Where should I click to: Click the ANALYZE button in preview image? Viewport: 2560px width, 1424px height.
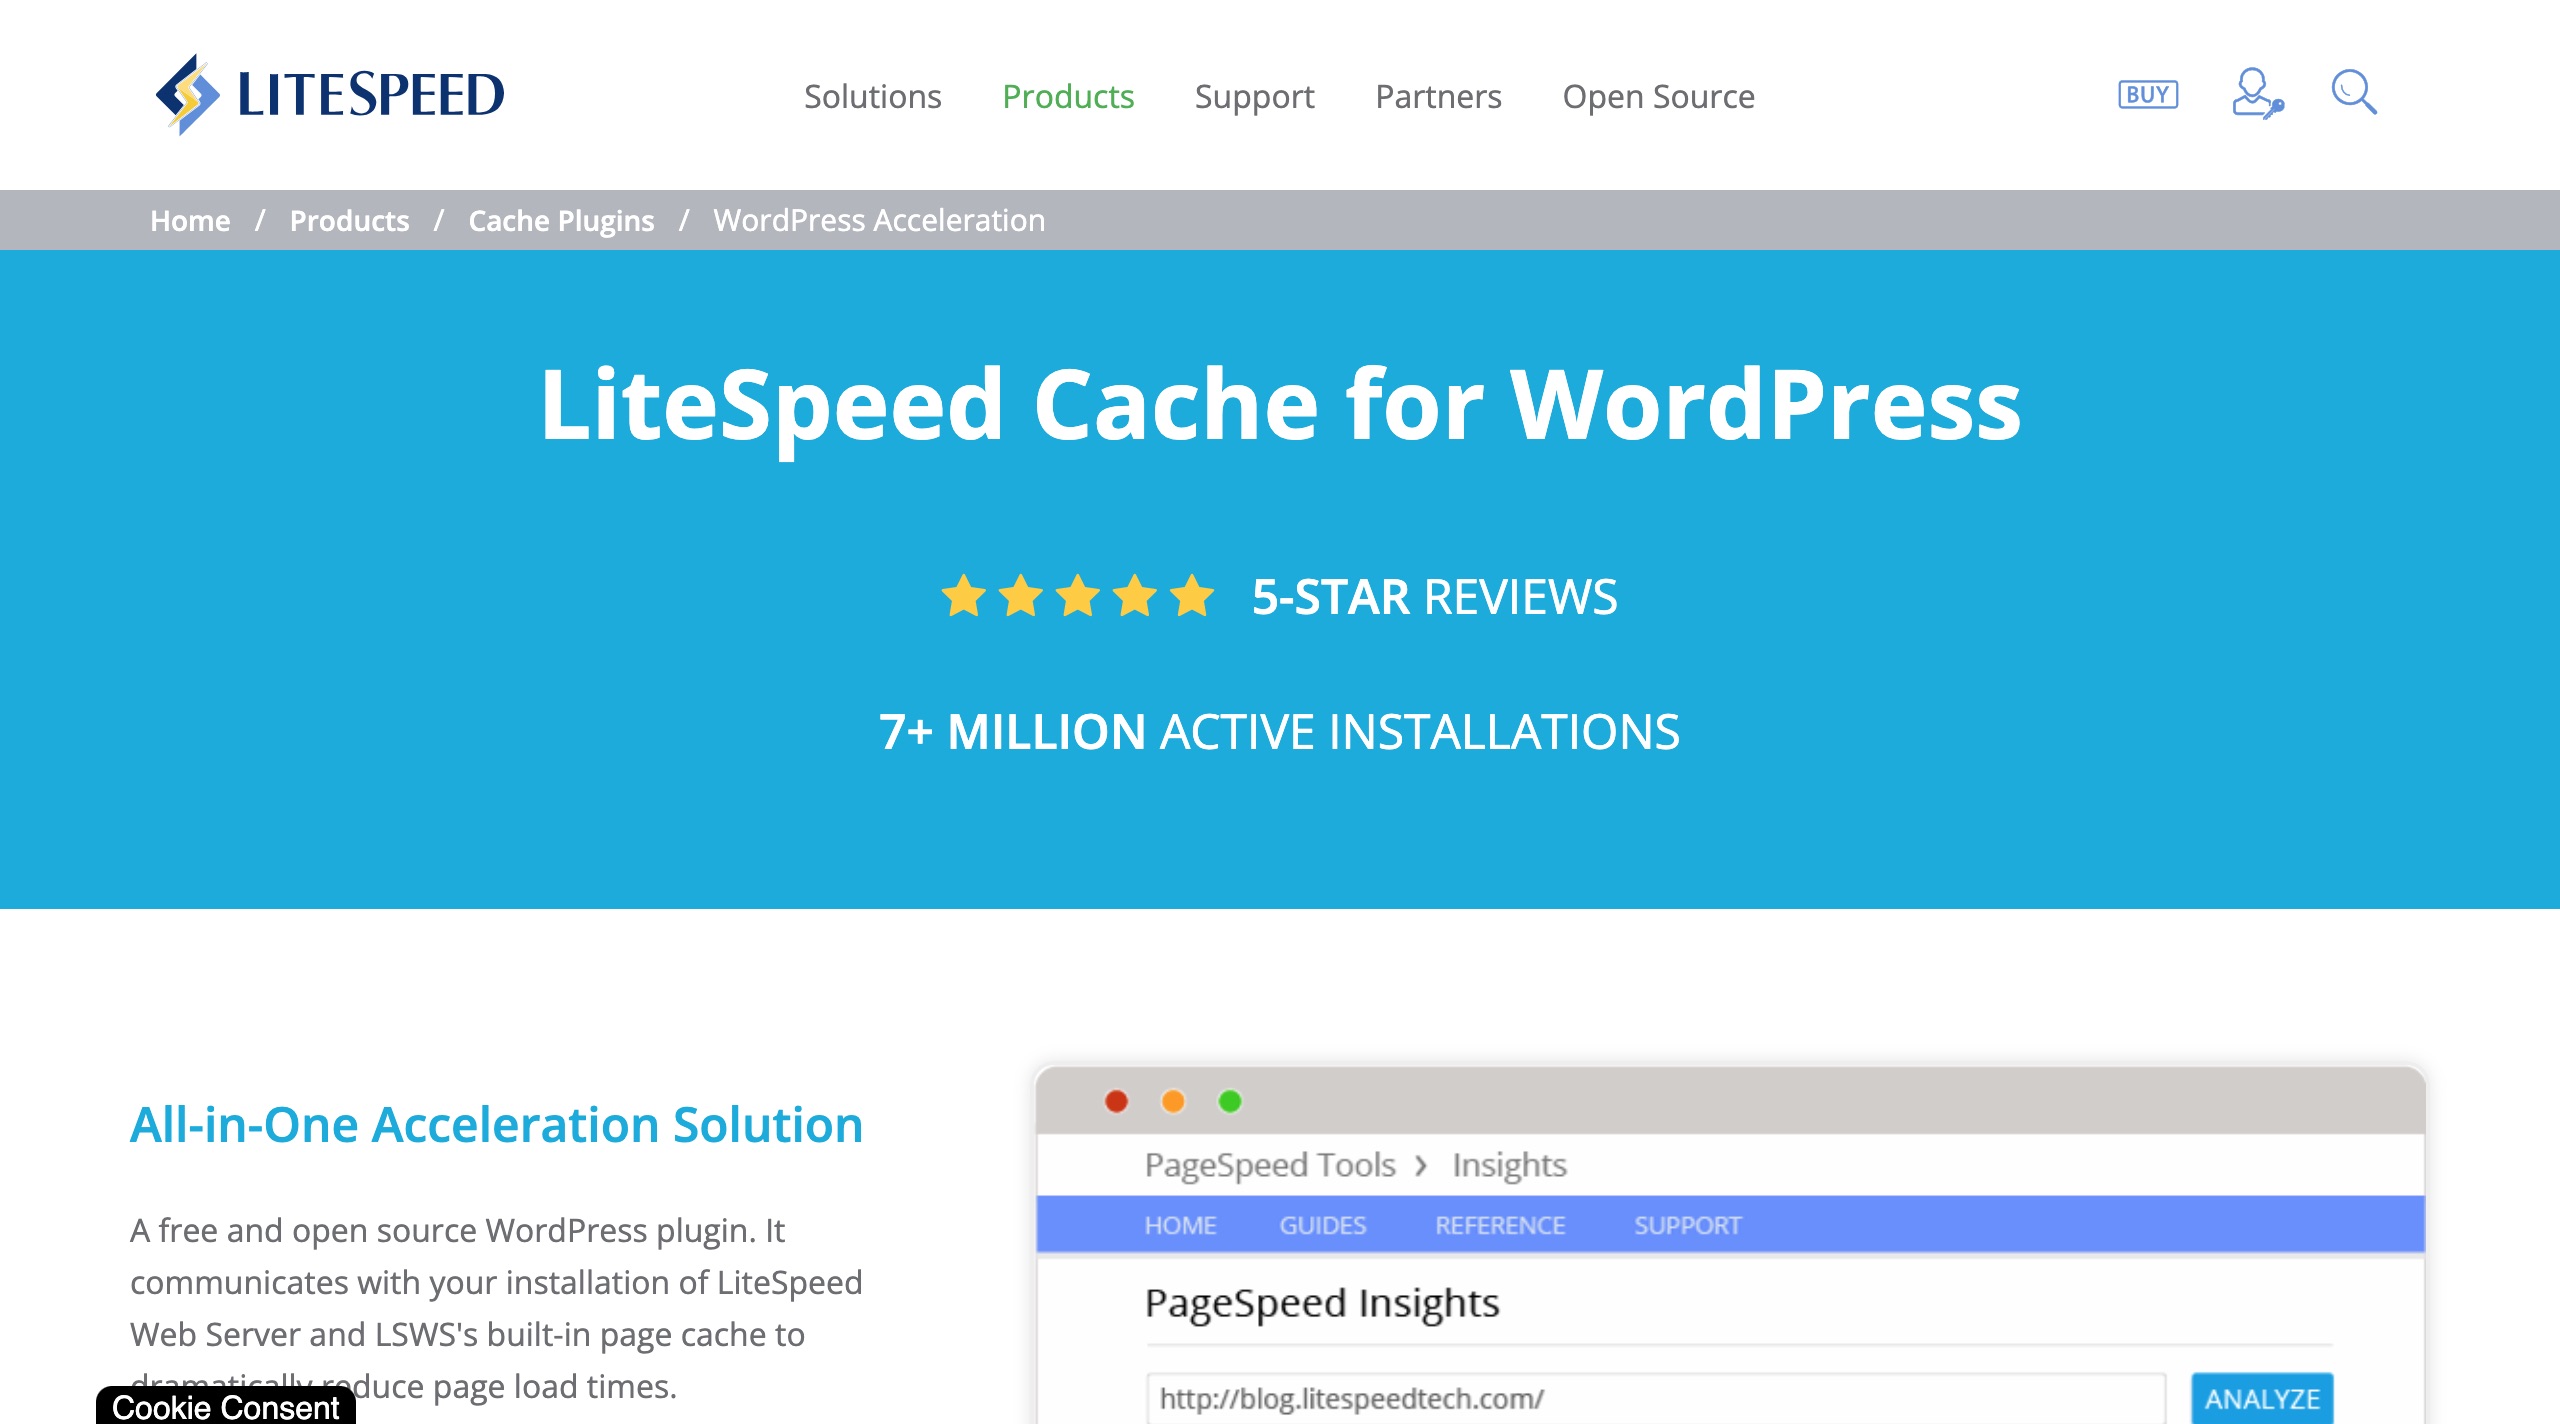pyautogui.click(x=2262, y=1398)
